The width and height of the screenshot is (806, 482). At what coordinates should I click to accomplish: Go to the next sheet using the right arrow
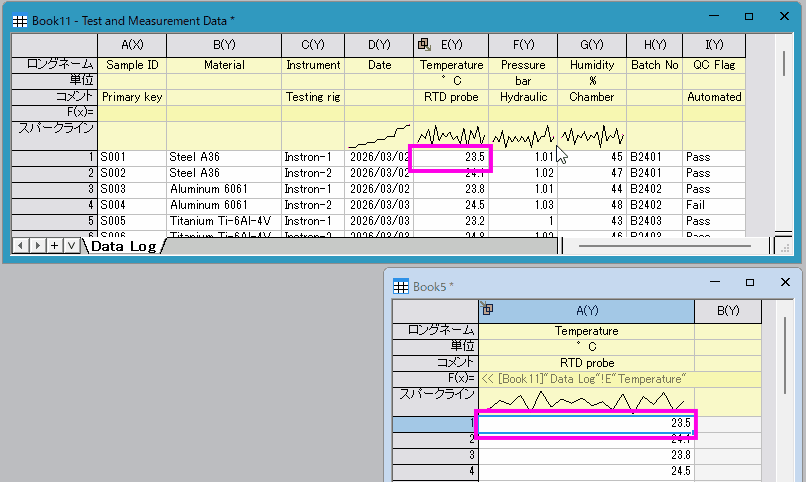pyautogui.click(x=37, y=246)
